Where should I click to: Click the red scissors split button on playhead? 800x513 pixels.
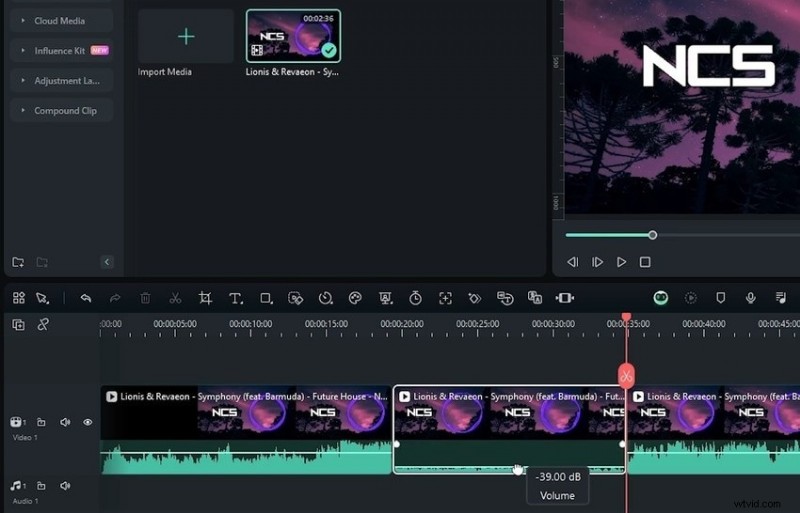coord(626,377)
